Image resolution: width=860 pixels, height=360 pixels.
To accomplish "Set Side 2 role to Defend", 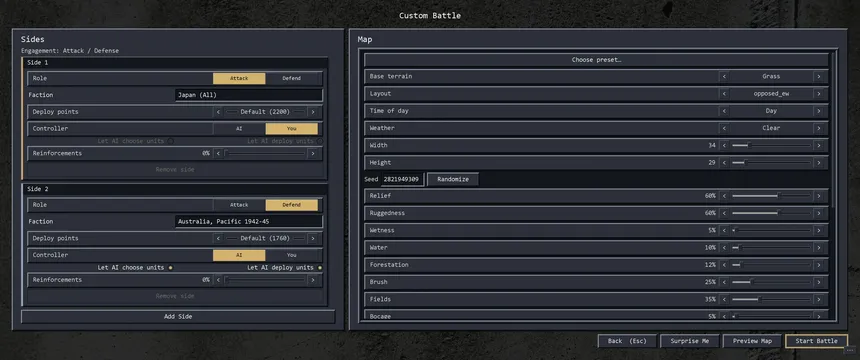I will (292, 205).
